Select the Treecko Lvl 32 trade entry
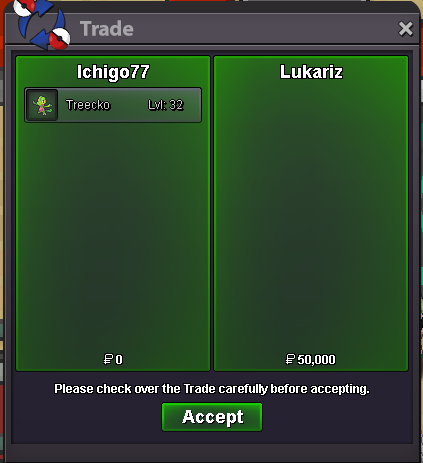 point(113,105)
